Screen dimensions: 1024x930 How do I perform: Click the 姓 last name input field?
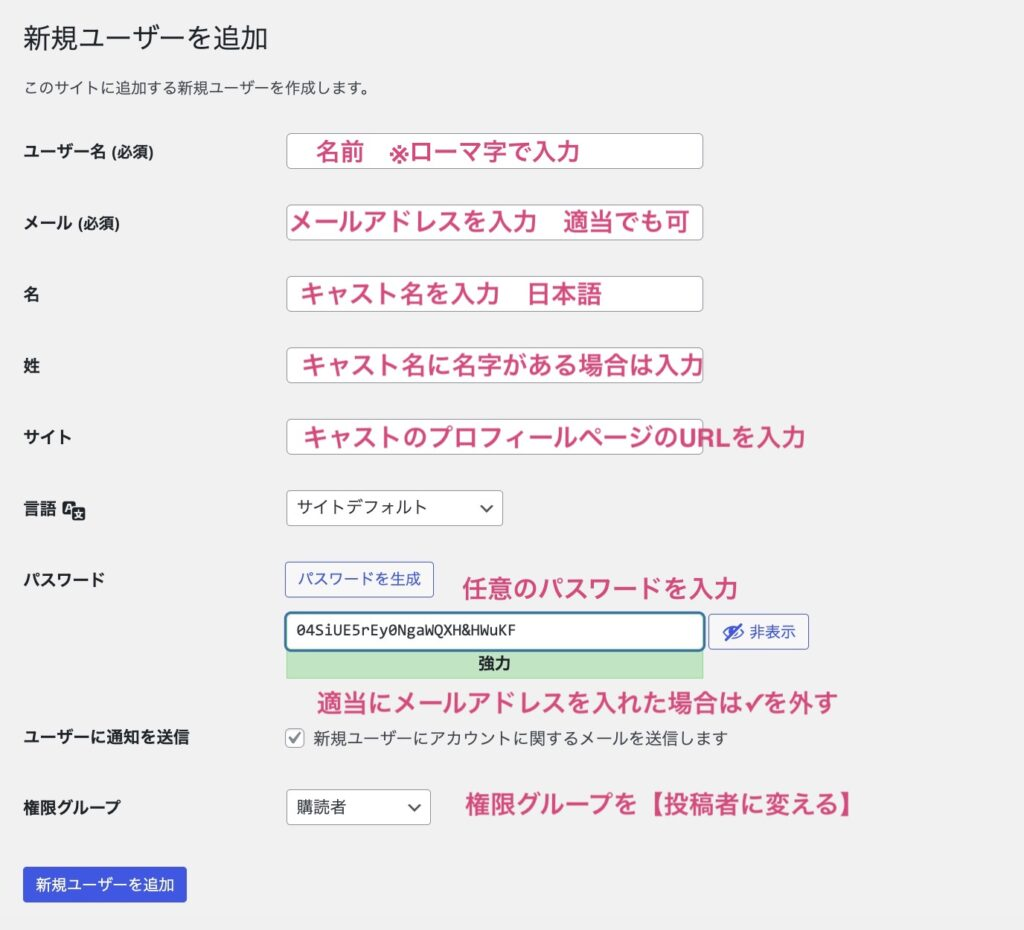pos(494,365)
